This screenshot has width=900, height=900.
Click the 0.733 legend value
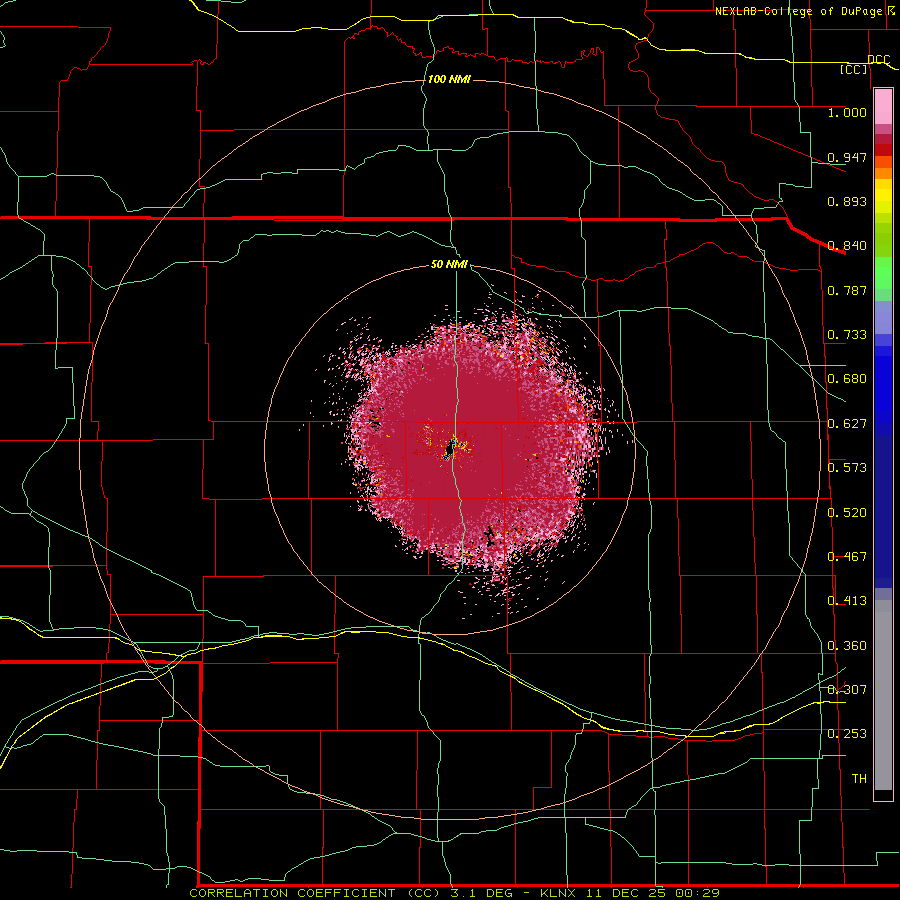pos(847,335)
